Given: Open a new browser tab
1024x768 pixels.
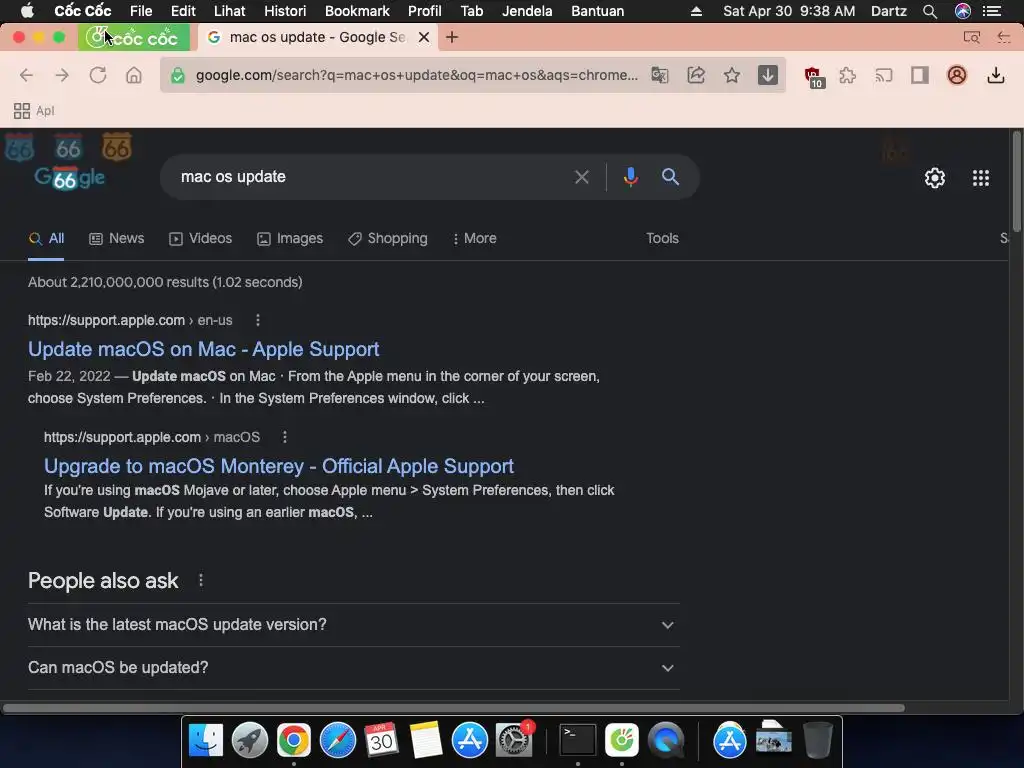Looking at the screenshot, I should [x=452, y=37].
